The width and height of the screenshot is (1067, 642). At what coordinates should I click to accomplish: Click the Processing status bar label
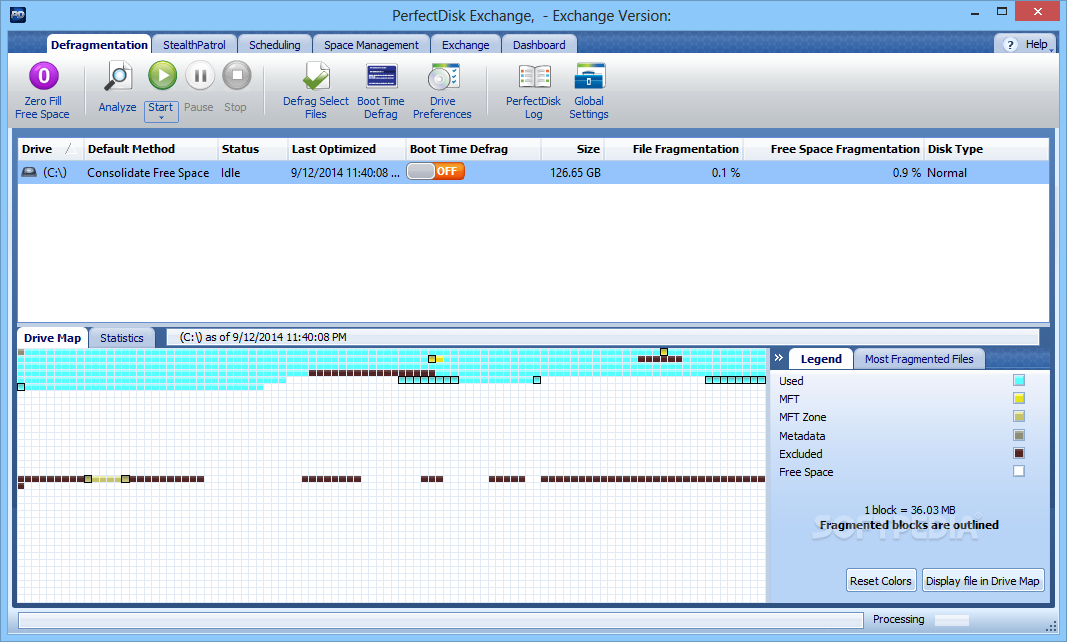(898, 619)
